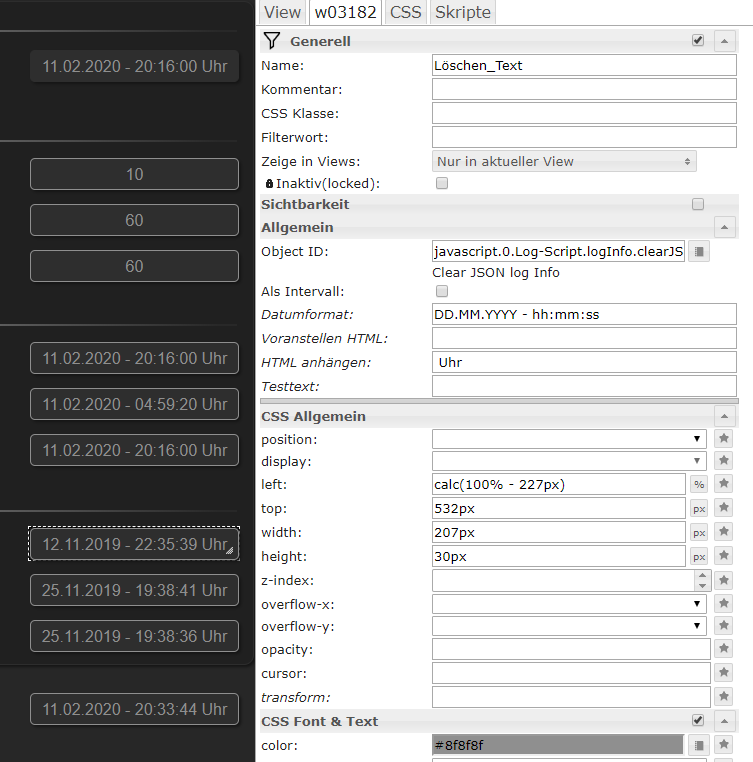Click the opacity input field
753x762 pixels.
click(571, 649)
